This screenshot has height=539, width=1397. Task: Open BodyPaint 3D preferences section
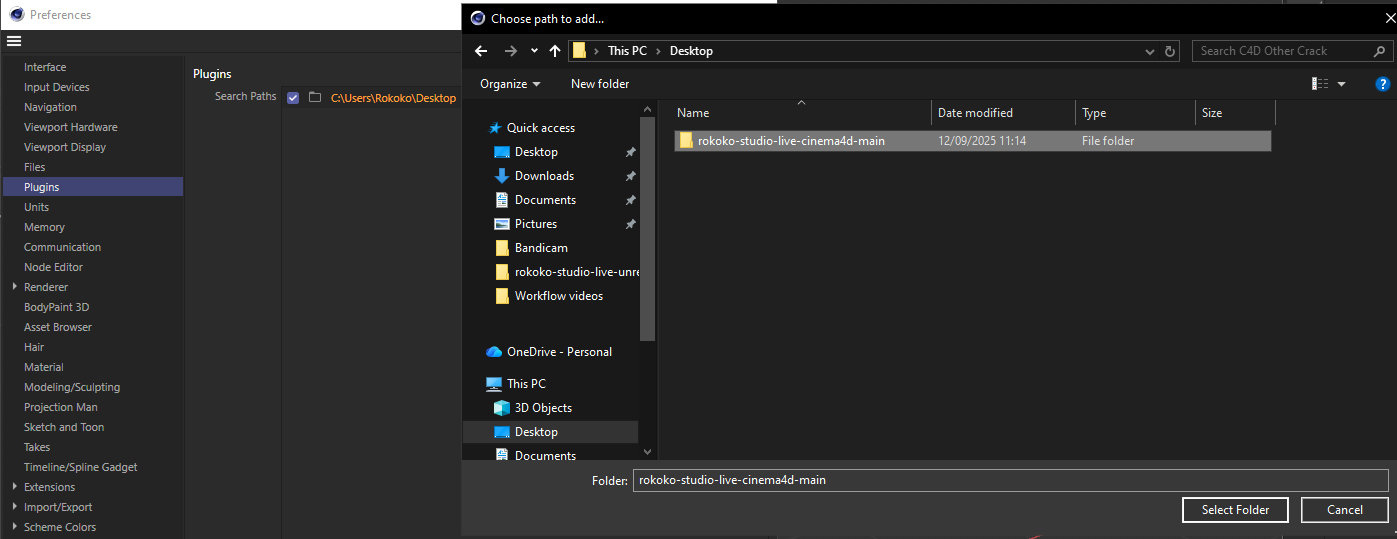click(56, 307)
